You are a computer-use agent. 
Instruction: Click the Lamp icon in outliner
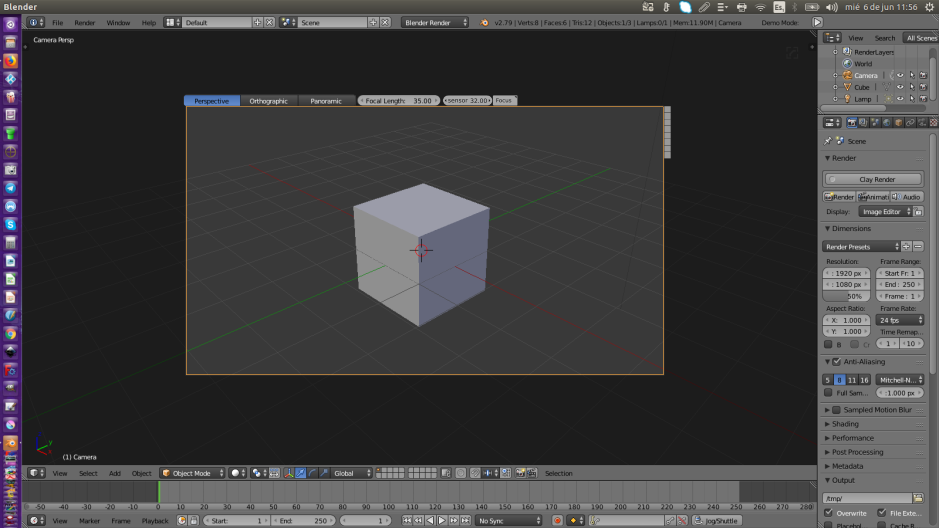[847, 99]
